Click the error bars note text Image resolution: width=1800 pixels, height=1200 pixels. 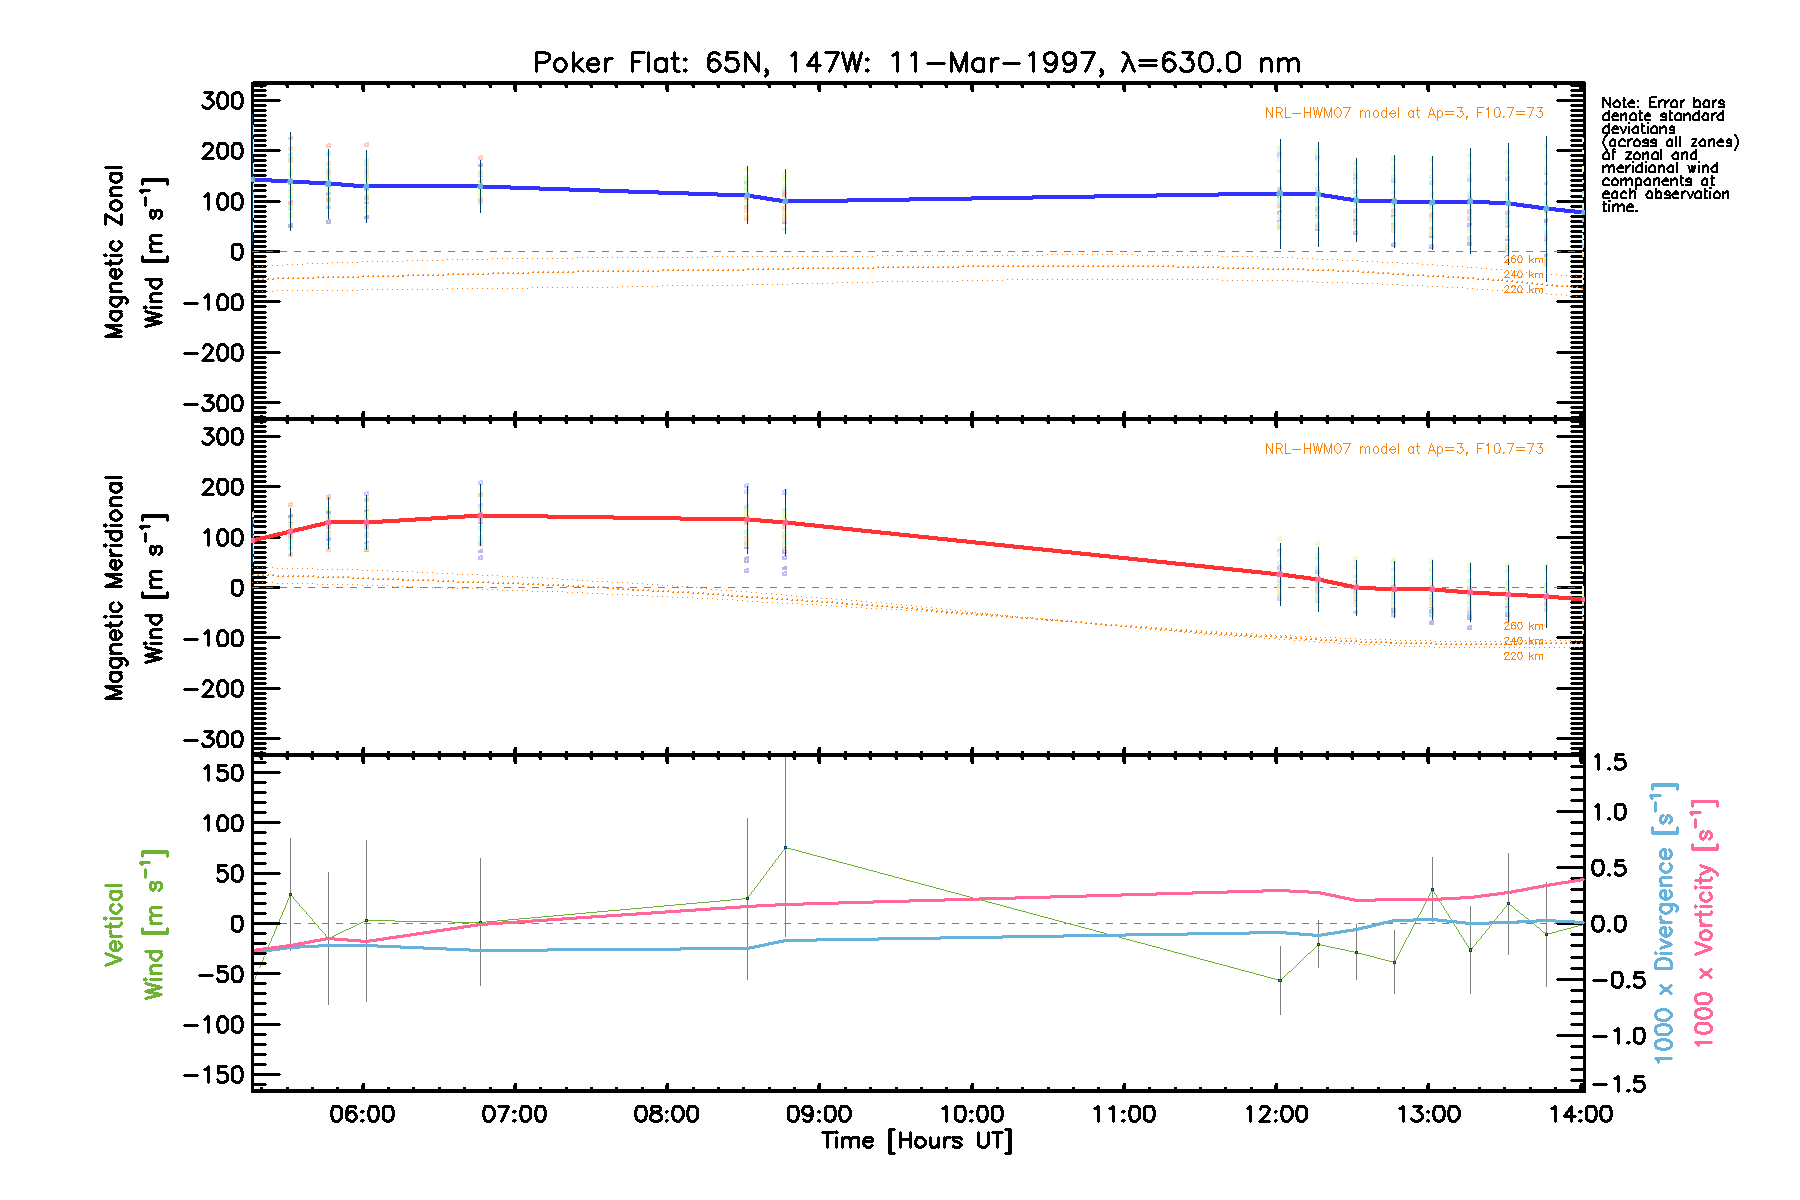[x=1668, y=154]
